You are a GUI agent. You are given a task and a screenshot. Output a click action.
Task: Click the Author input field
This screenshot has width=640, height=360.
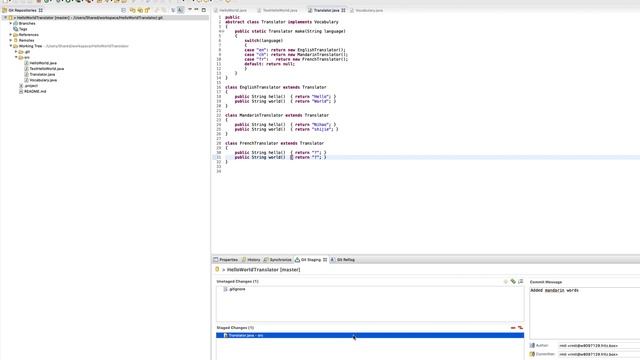599,346
